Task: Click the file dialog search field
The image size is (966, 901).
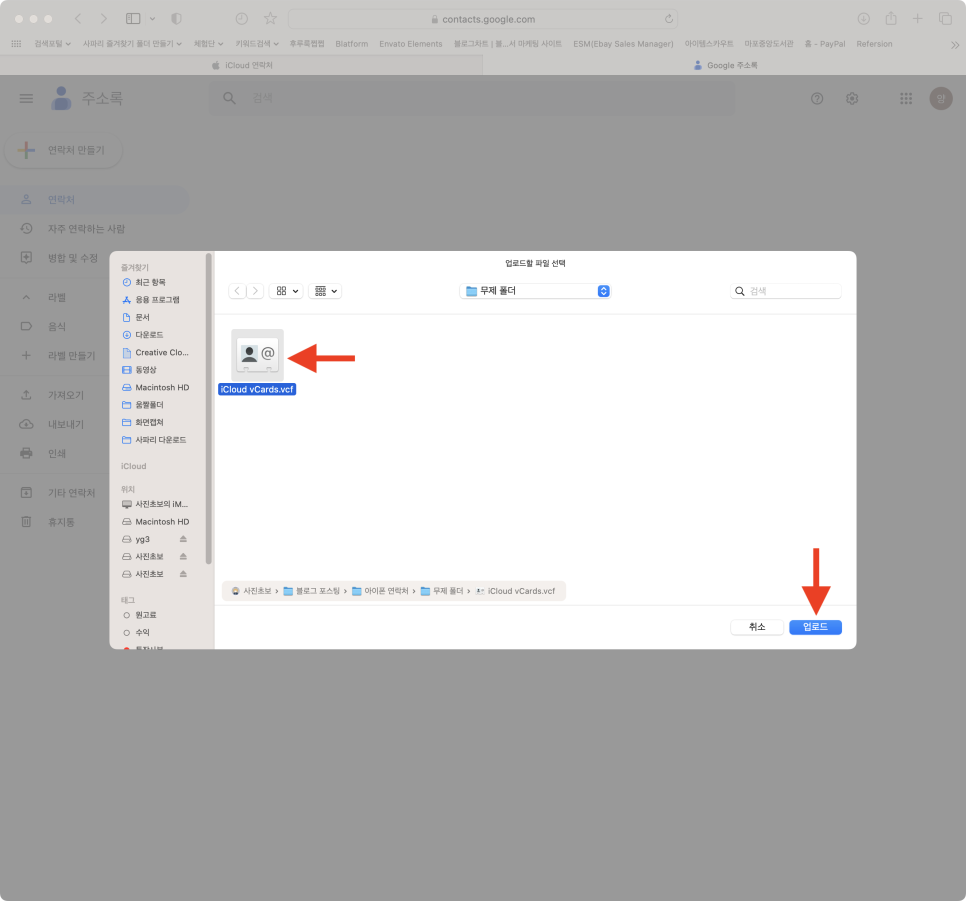Action: [785, 291]
